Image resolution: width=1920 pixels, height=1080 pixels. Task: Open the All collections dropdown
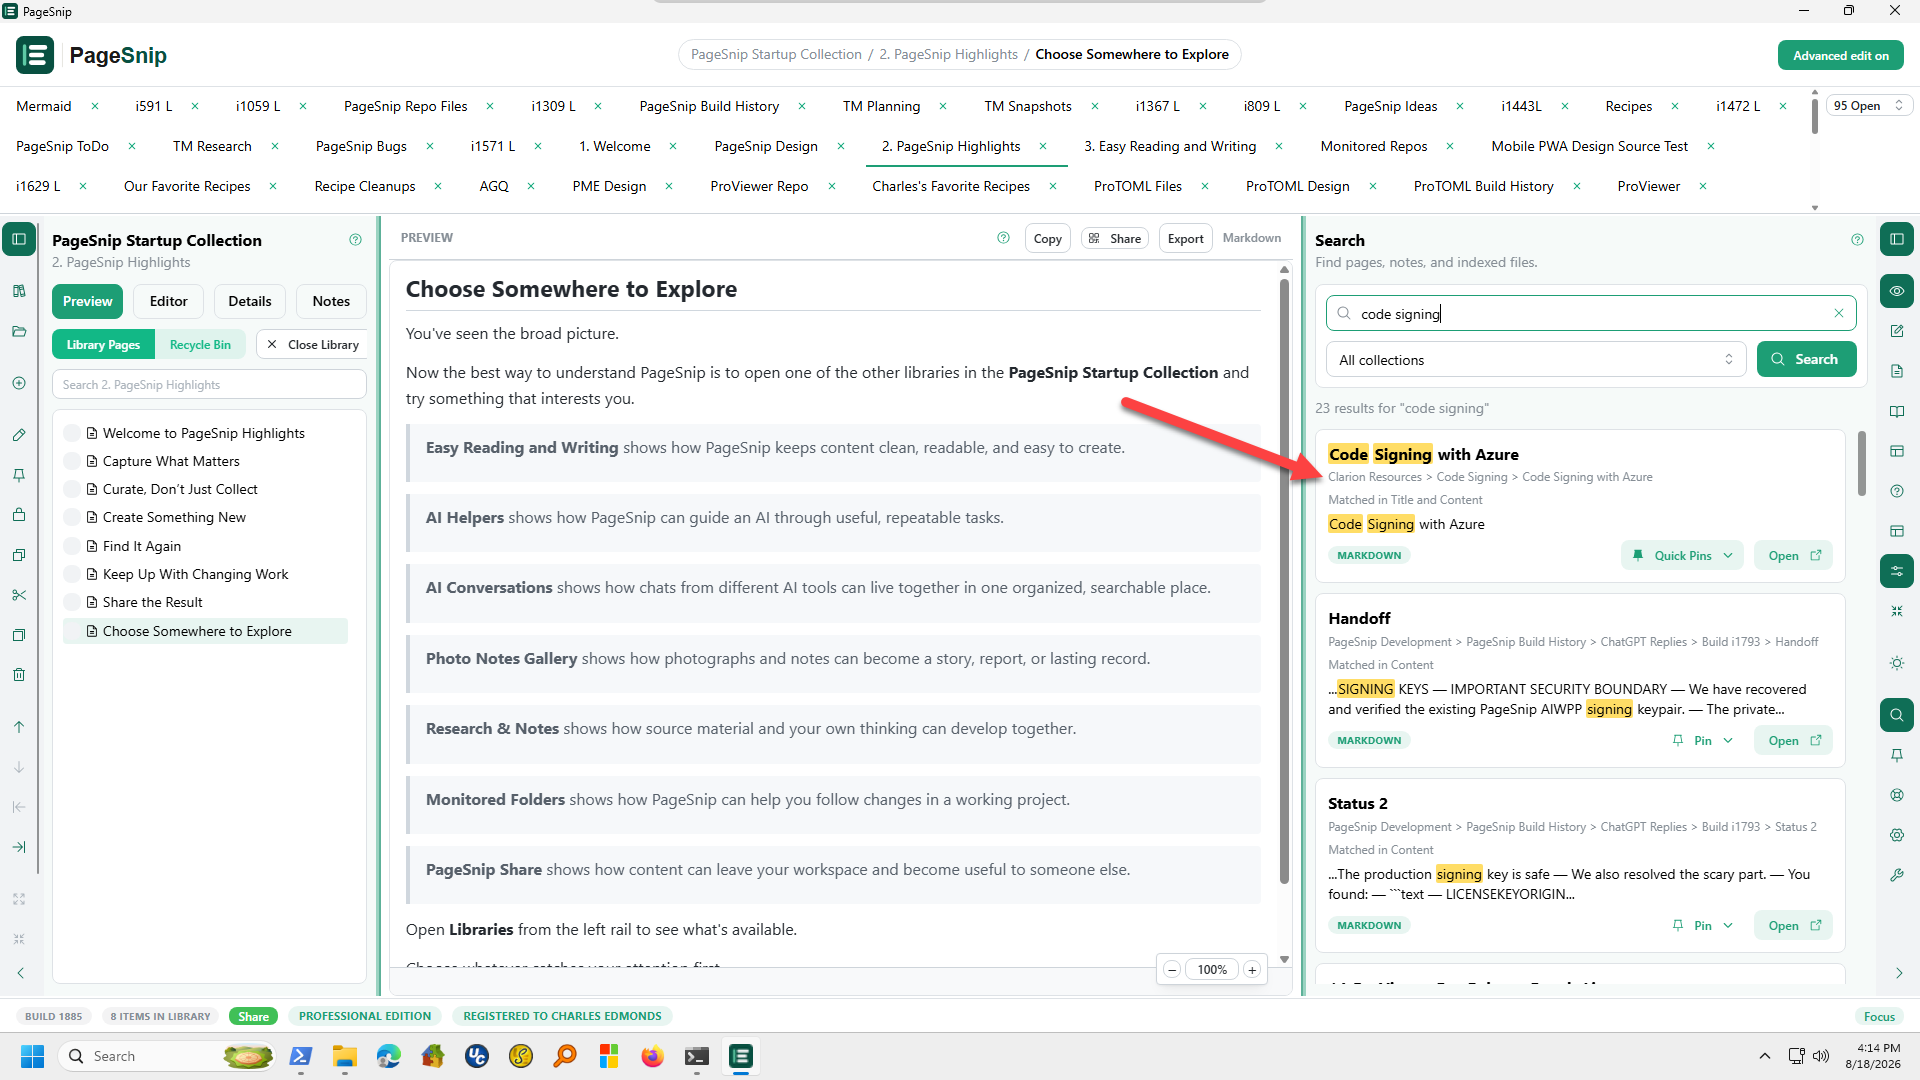(x=1536, y=360)
